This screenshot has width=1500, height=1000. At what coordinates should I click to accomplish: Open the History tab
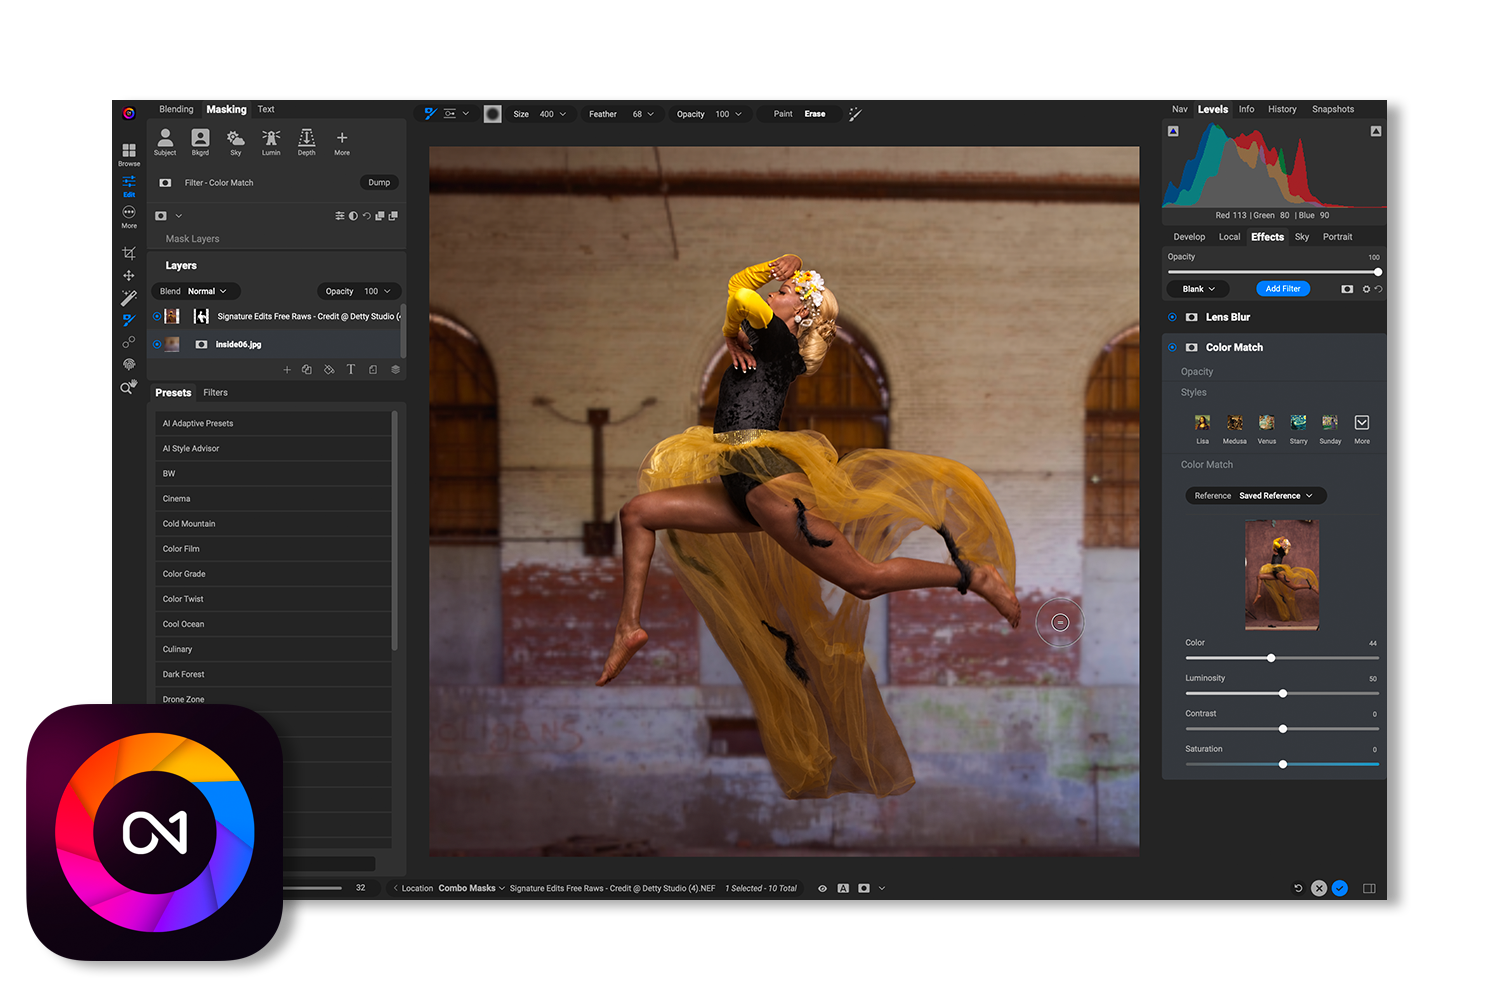(x=1282, y=109)
